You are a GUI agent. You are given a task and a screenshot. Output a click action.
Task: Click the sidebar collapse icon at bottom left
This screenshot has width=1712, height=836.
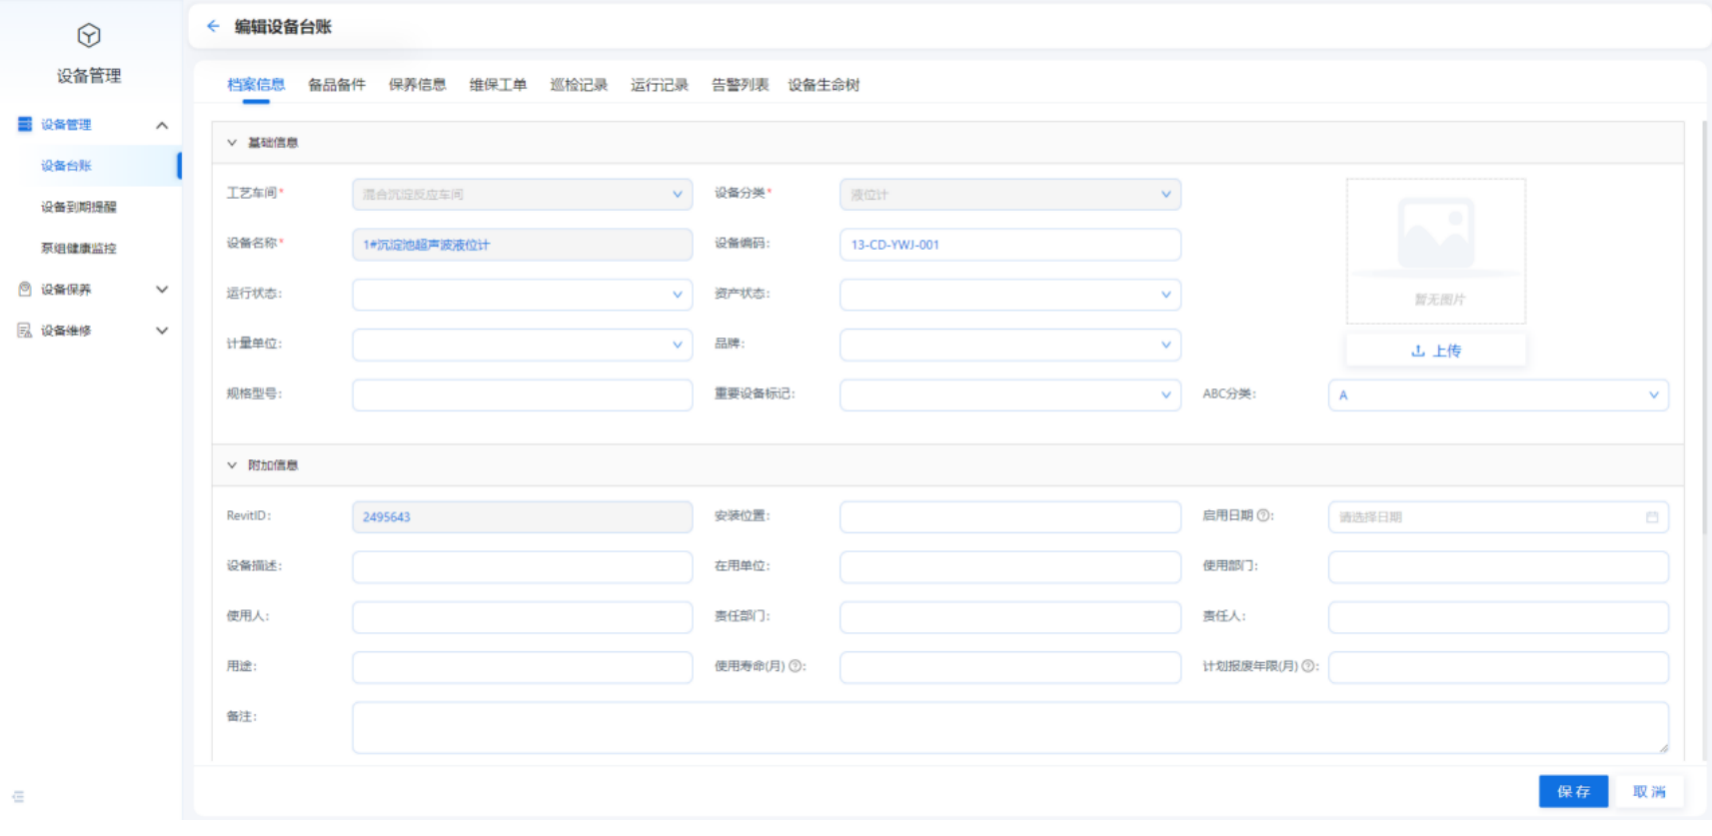tap(18, 797)
